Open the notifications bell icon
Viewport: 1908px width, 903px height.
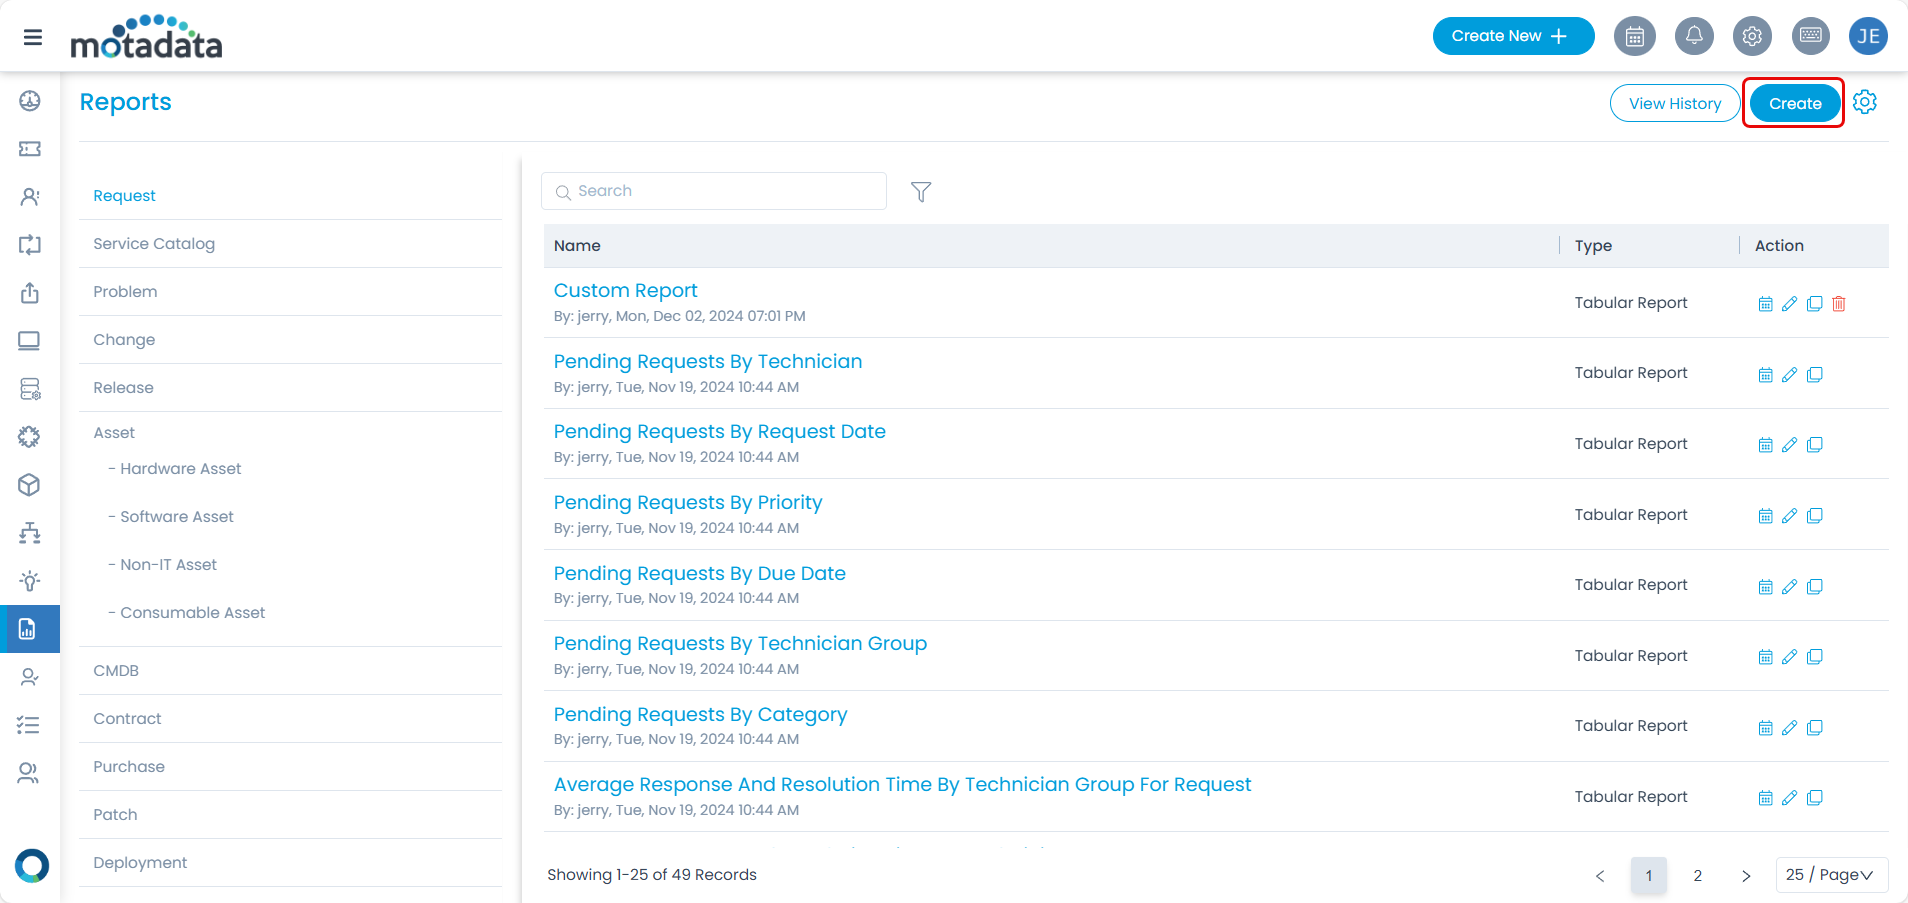pyautogui.click(x=1693, y=36)
